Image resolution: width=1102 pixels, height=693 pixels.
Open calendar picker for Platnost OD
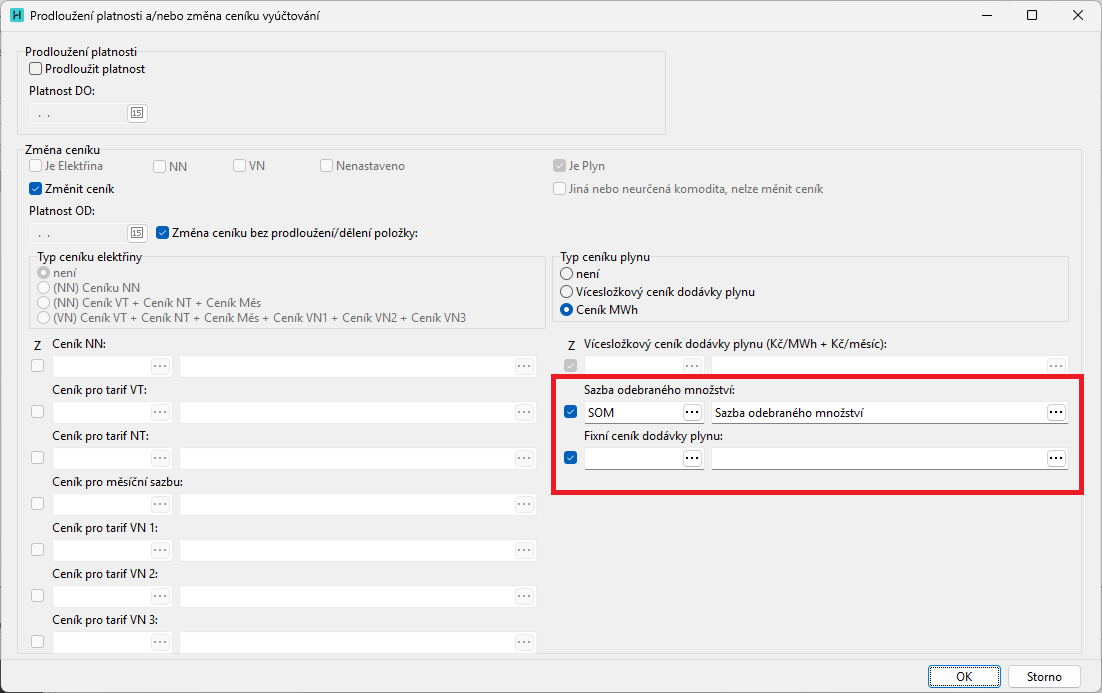point(137,233)
